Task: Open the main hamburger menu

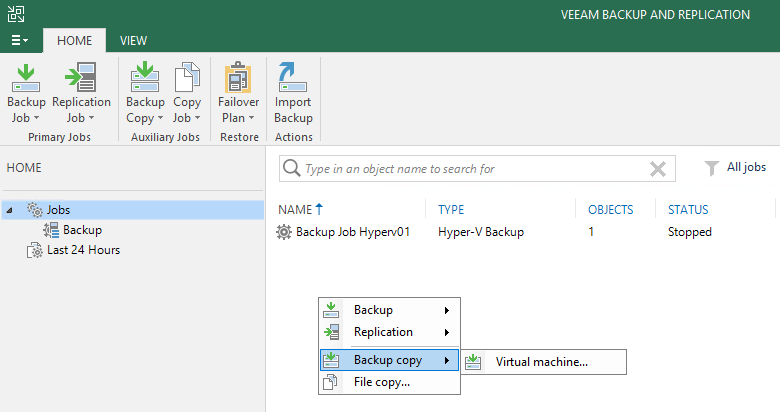Action: click(x=19, y=40)
